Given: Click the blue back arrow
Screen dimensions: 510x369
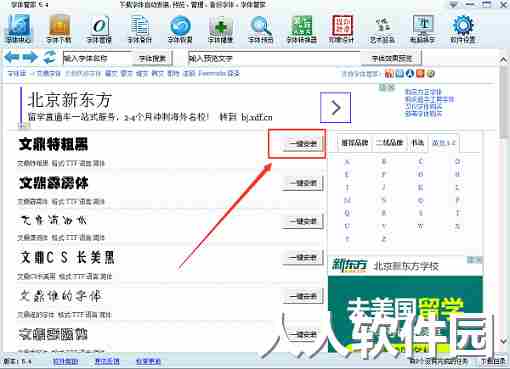Looking at the screenshot, I should 12,57.
